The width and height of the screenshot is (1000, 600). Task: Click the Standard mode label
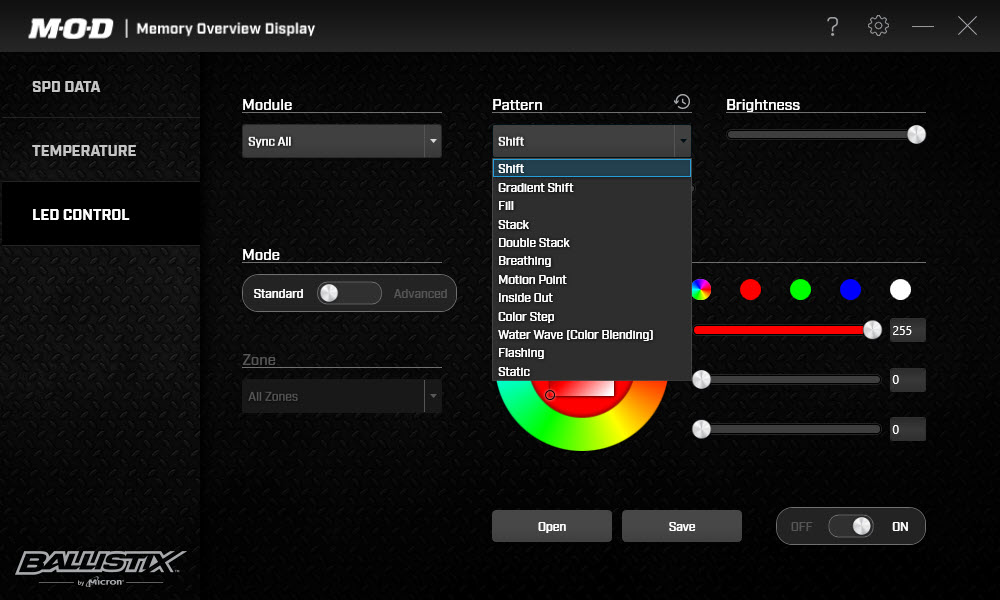[278, 293]
